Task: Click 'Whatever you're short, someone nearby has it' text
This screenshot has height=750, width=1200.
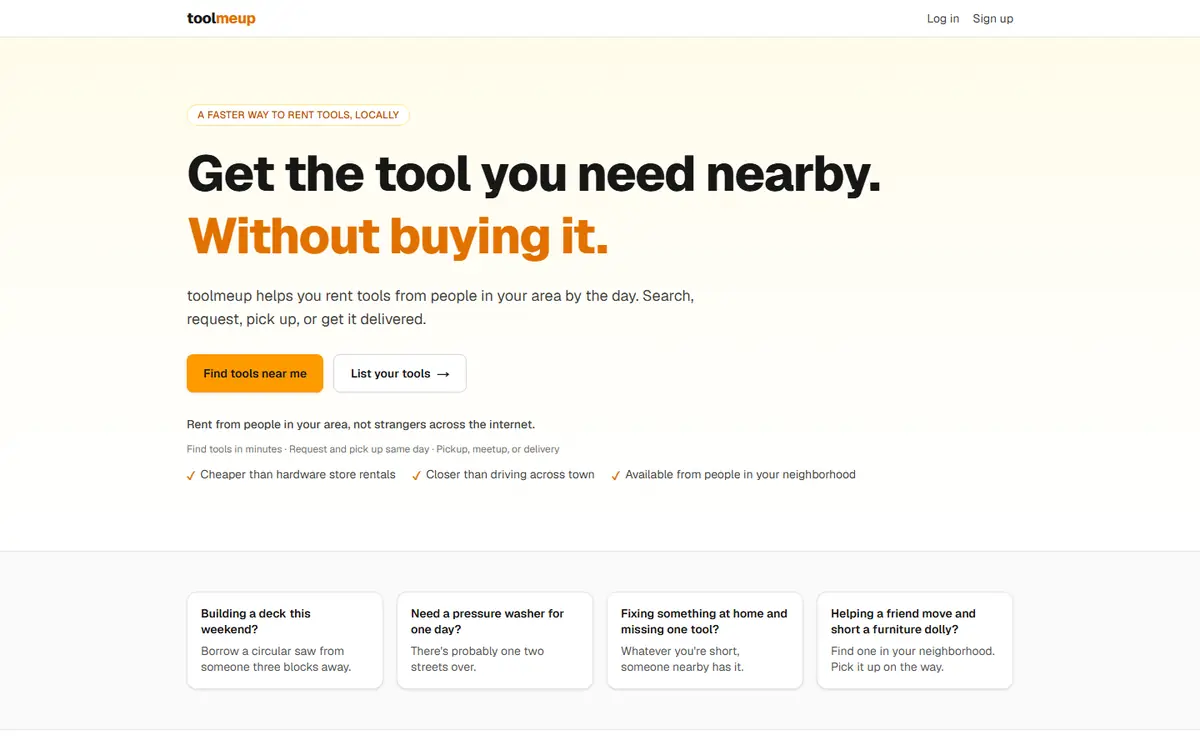Action: (682, 659)
